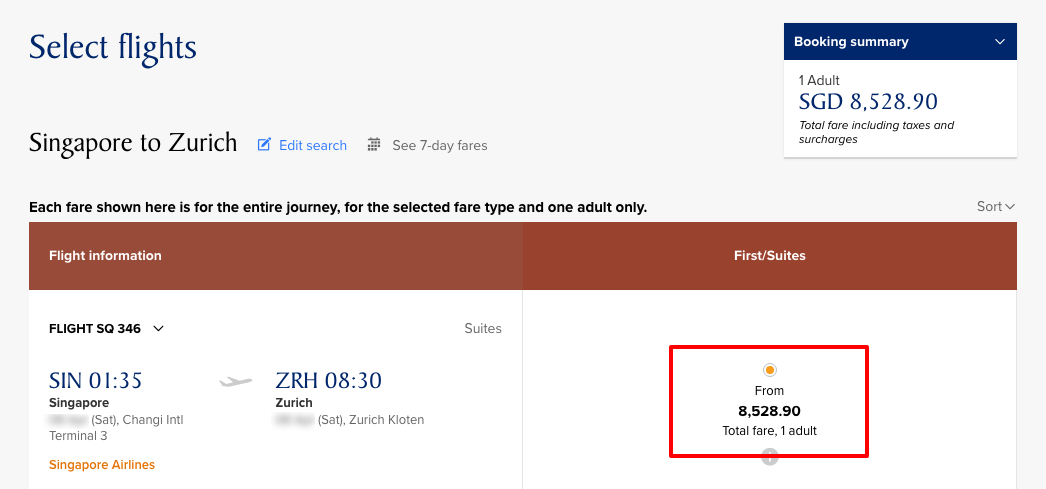The width and height of the screenshot is (1046, 489).
Task: Open See 7-day fares
Action: (439, 145)
